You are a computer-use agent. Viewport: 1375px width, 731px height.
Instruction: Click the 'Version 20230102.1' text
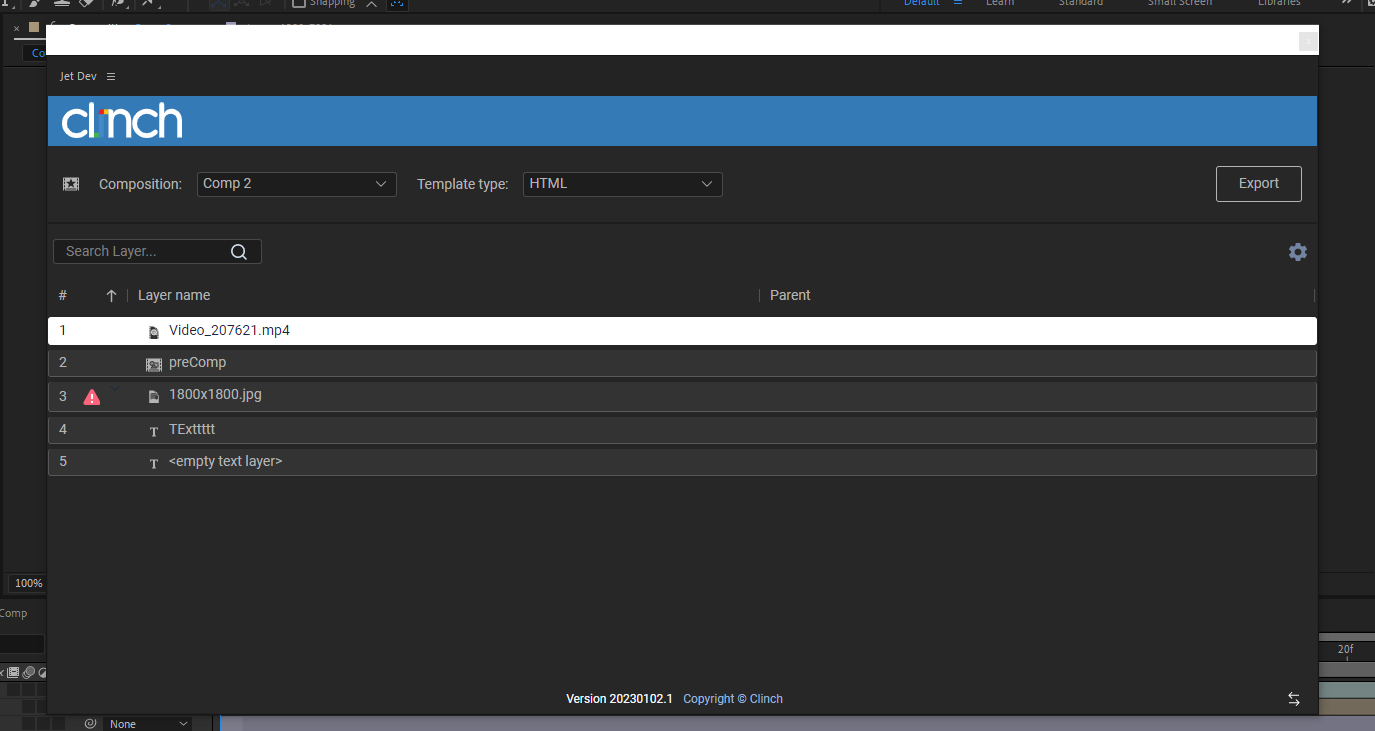[x=619, y=699]
